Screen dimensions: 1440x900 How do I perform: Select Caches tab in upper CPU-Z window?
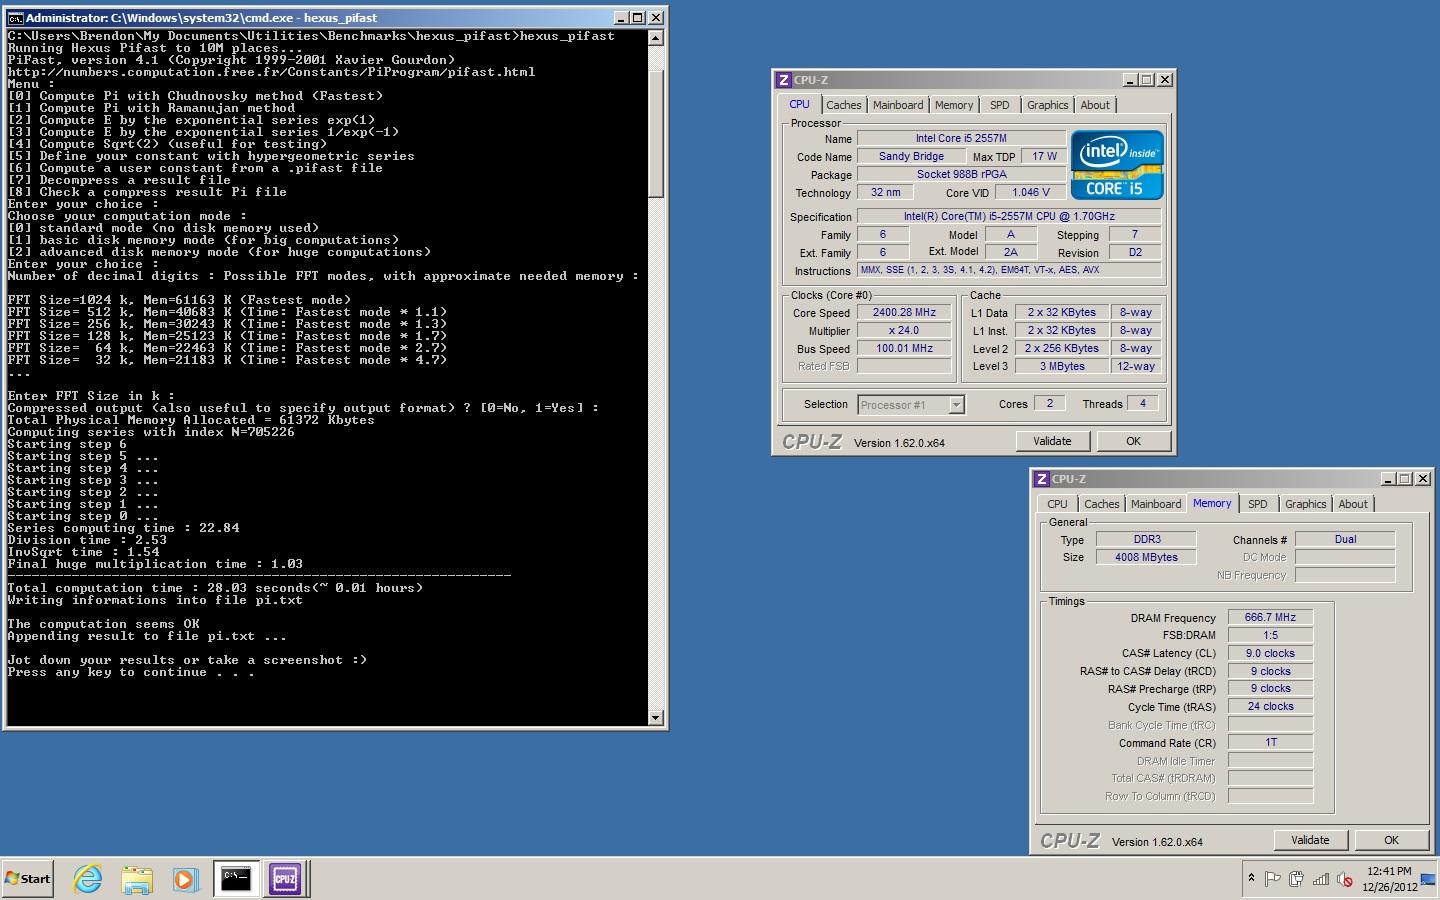tap(843, 105)
